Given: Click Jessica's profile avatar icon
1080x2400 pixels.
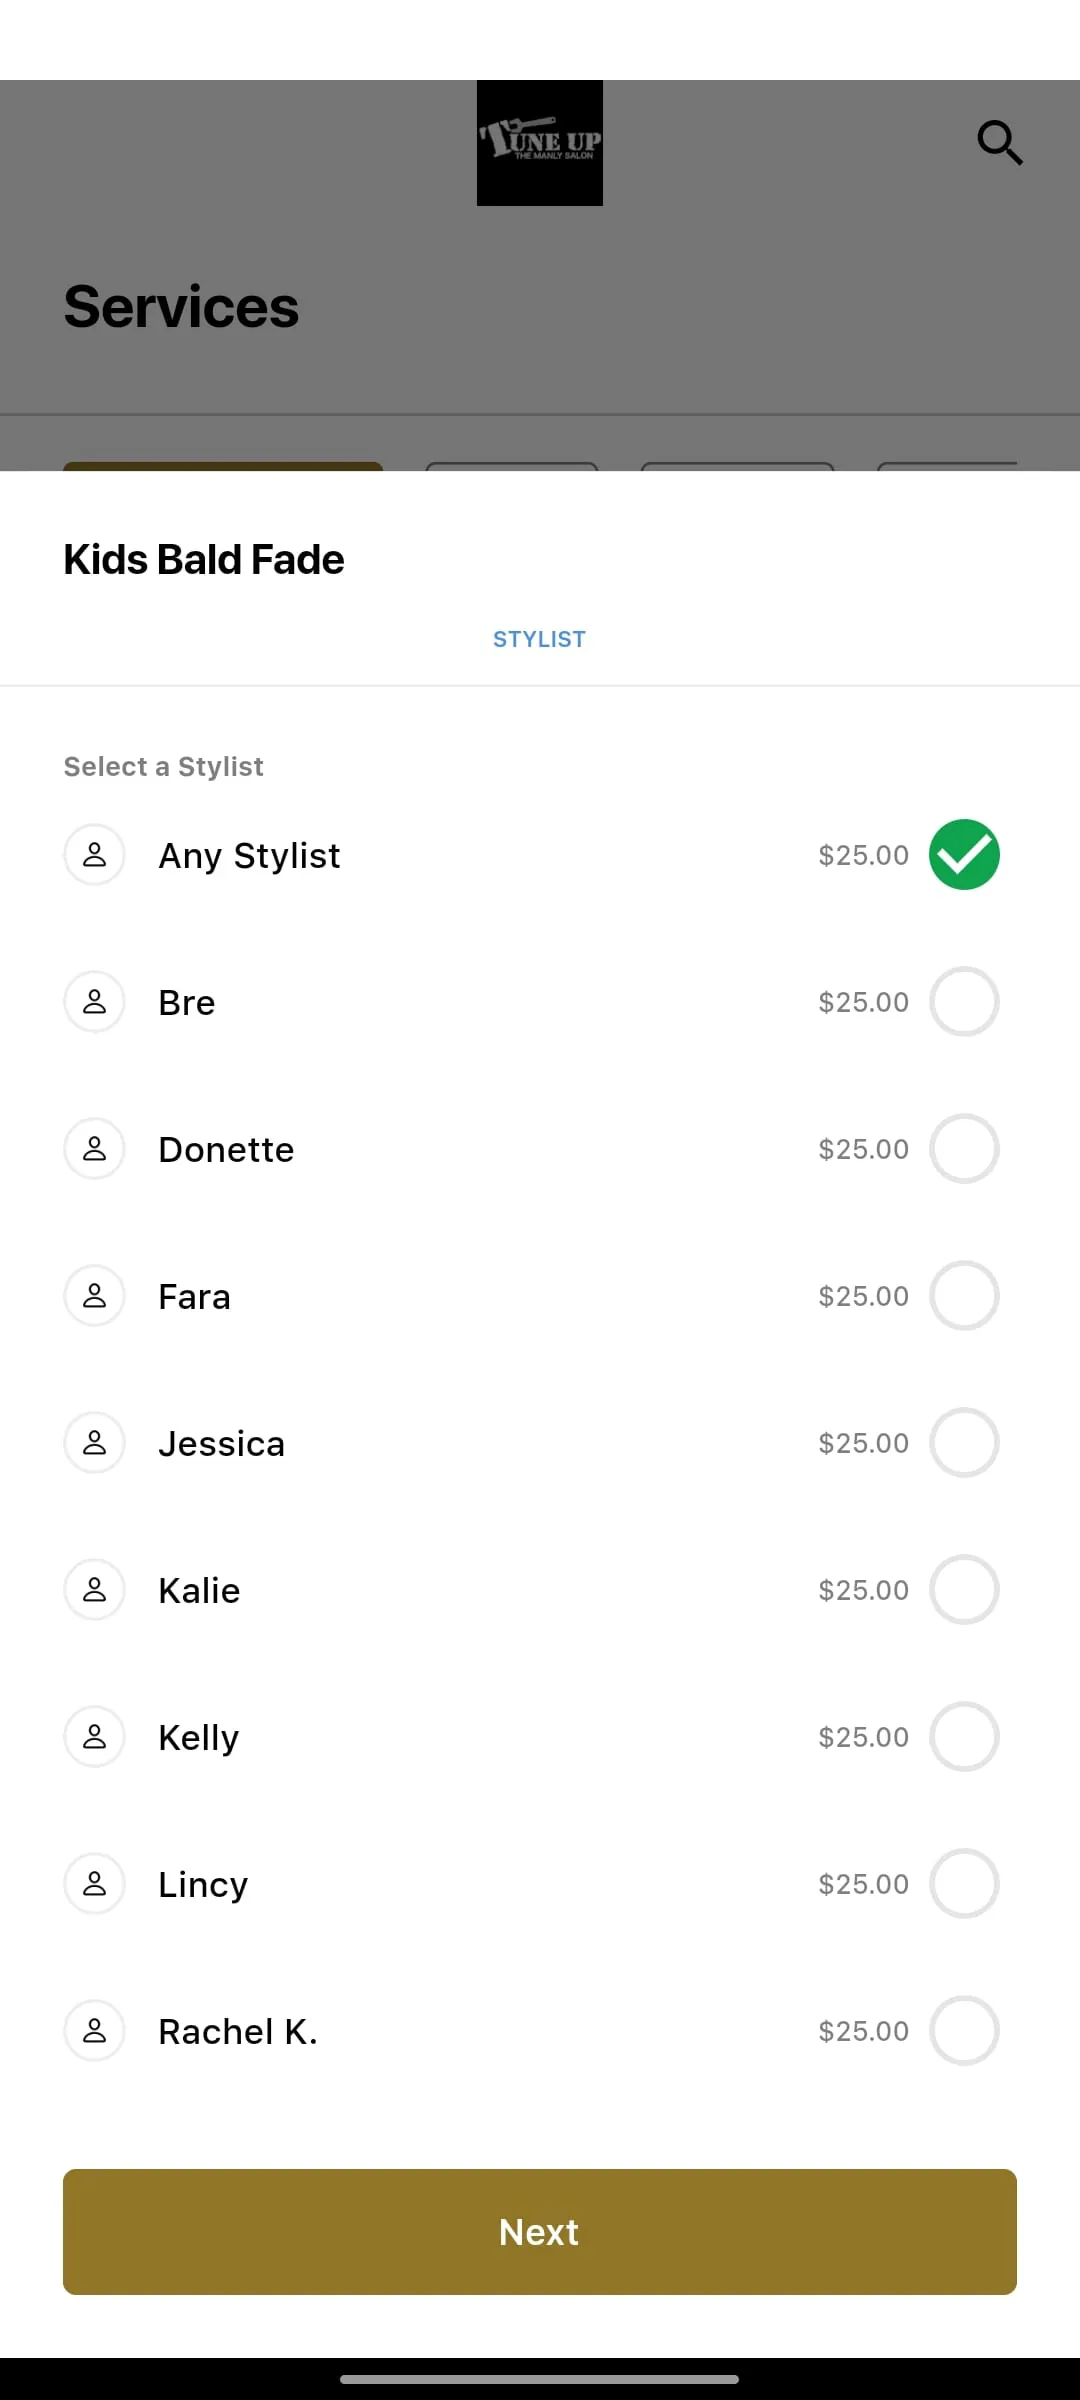Looking at the screenshot, I should (94, 1443).
